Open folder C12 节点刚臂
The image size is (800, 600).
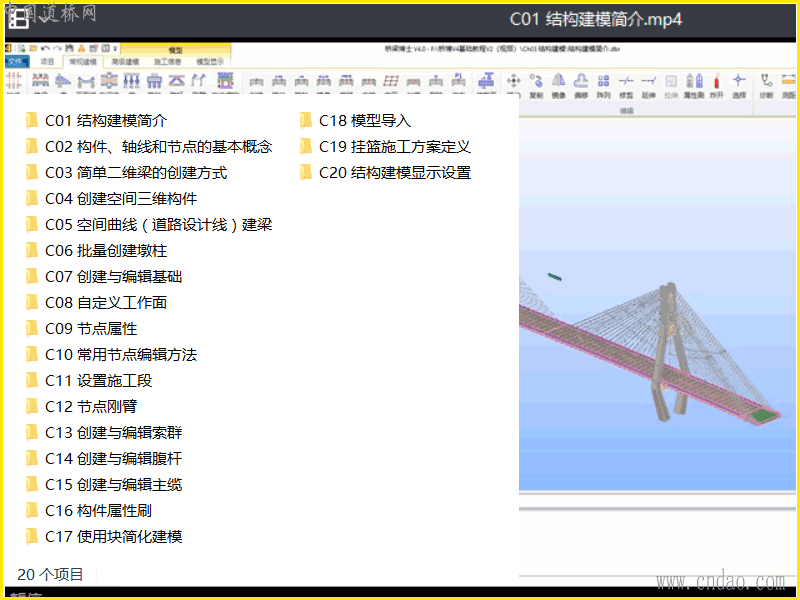(x=81, y=407)
